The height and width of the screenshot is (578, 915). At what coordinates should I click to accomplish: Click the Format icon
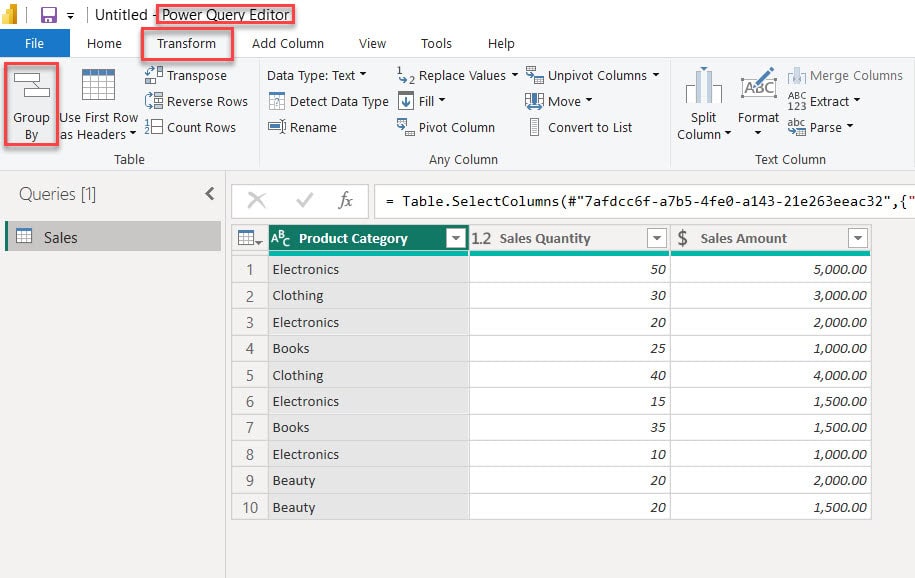pyautogui.click(x=758, y=85)
